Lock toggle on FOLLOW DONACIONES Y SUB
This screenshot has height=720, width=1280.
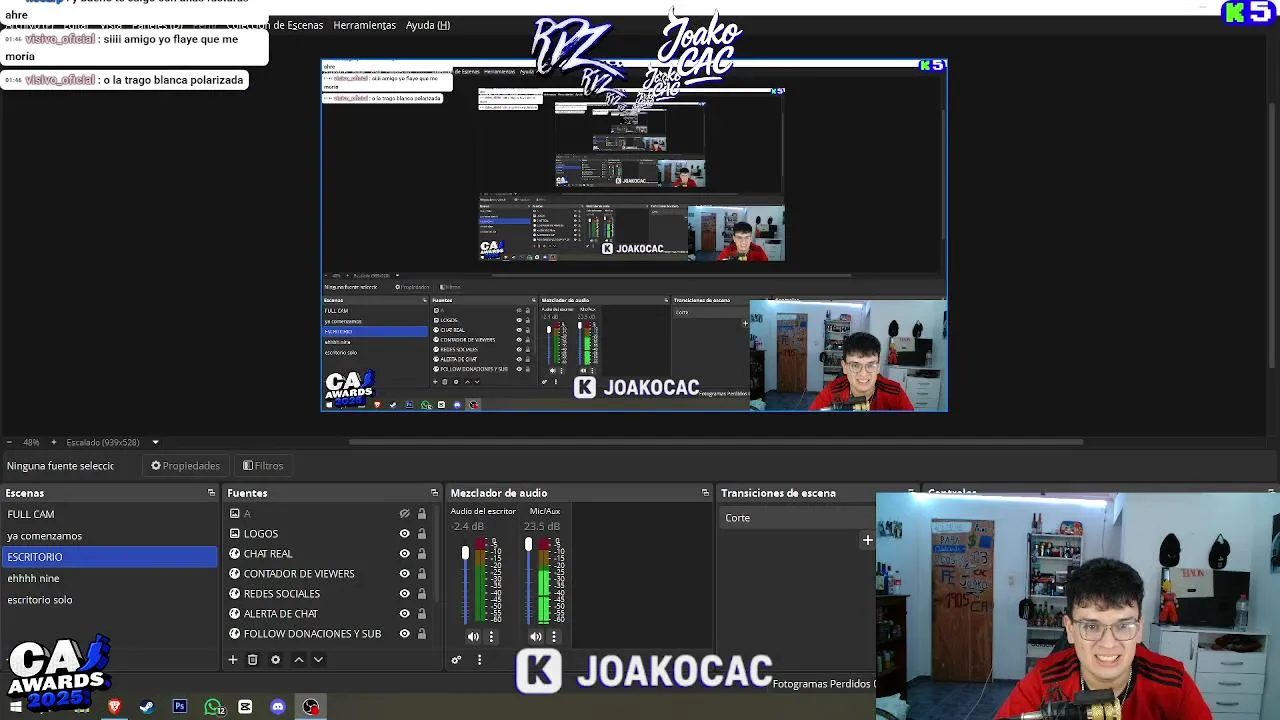point(421,634)
